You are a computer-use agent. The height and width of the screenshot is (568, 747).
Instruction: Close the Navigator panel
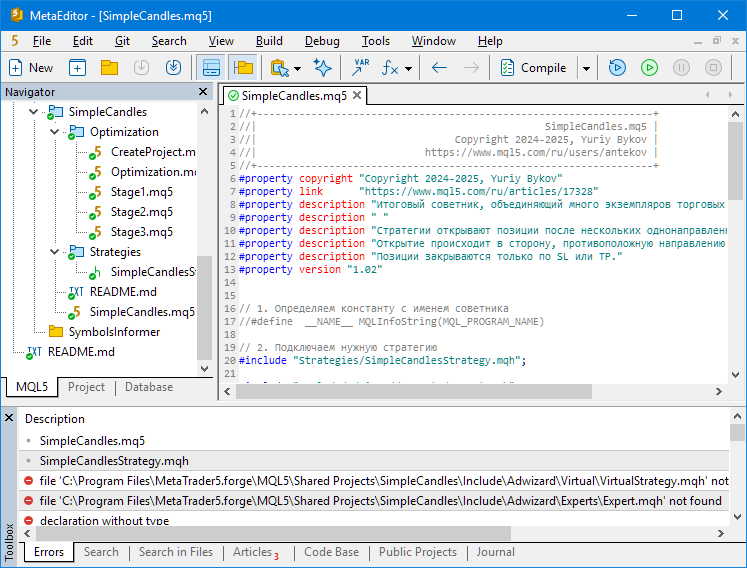(203, 91)
